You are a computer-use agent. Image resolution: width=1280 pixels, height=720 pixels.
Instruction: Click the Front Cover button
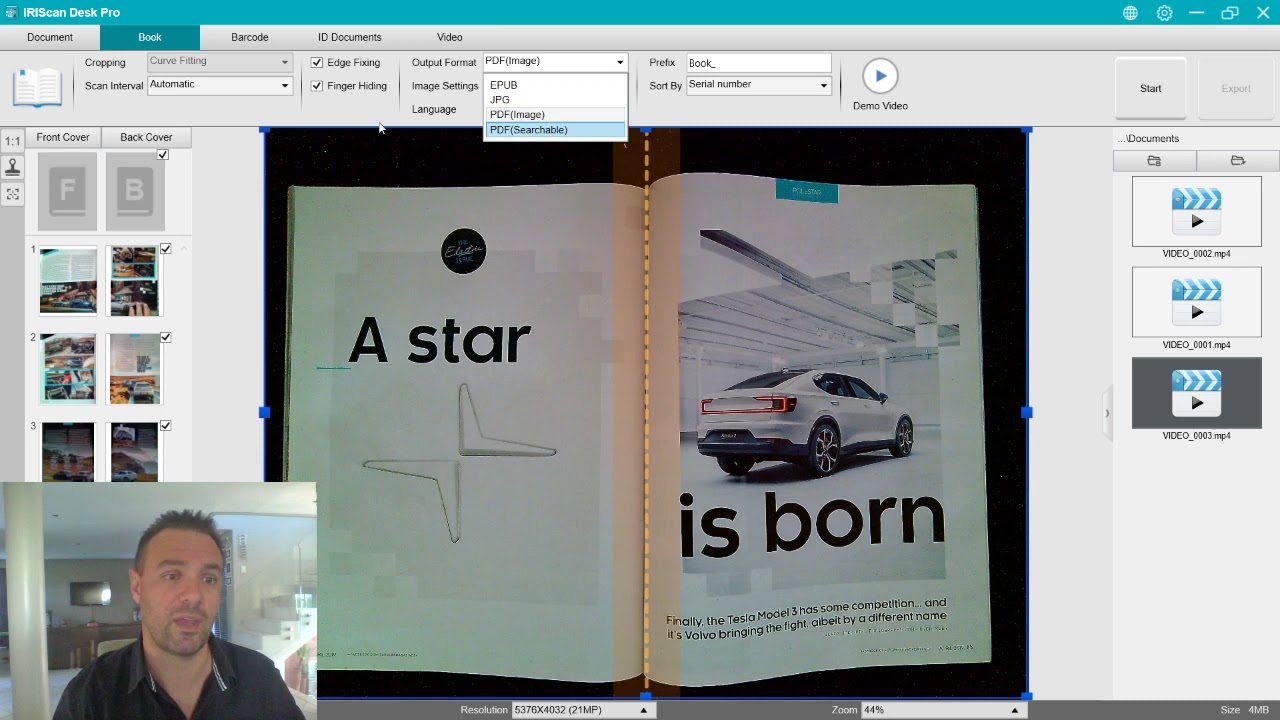click(x=63, y=137)
